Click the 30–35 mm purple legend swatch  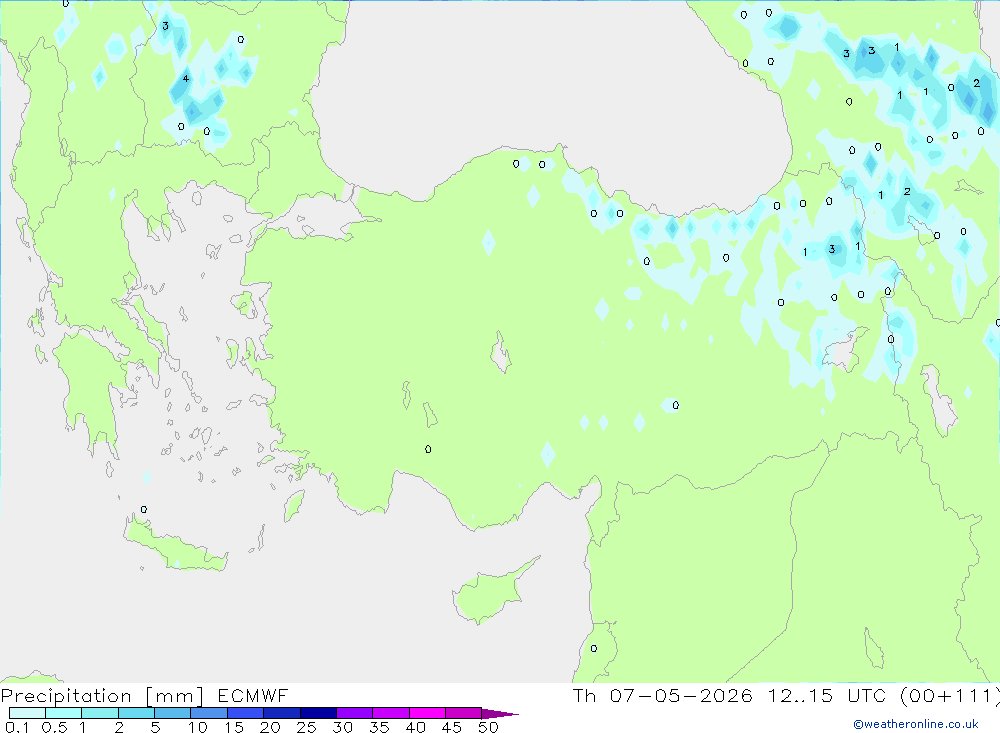355,713
